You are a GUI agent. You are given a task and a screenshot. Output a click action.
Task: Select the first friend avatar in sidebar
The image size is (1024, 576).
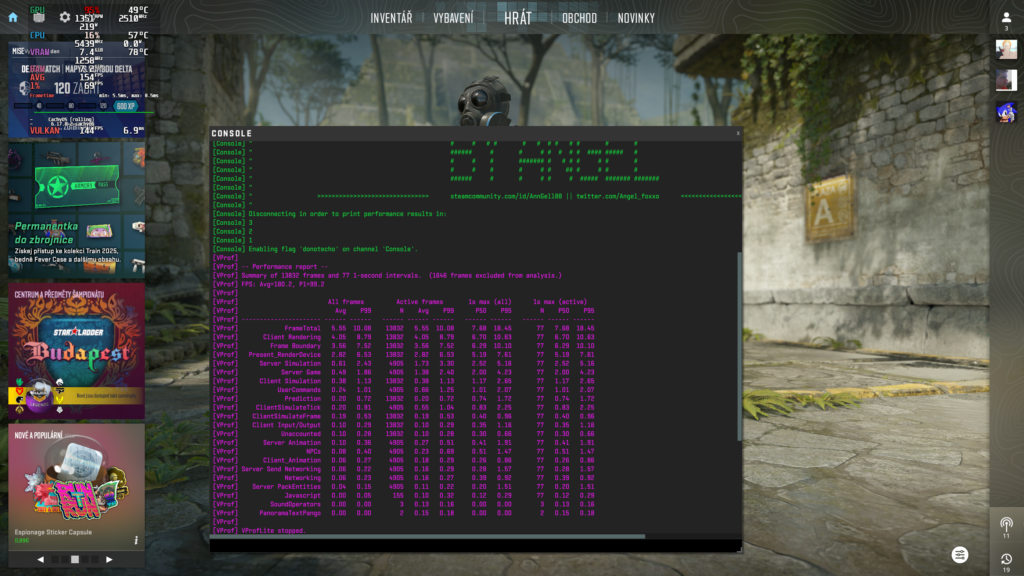coord(1006,50)
